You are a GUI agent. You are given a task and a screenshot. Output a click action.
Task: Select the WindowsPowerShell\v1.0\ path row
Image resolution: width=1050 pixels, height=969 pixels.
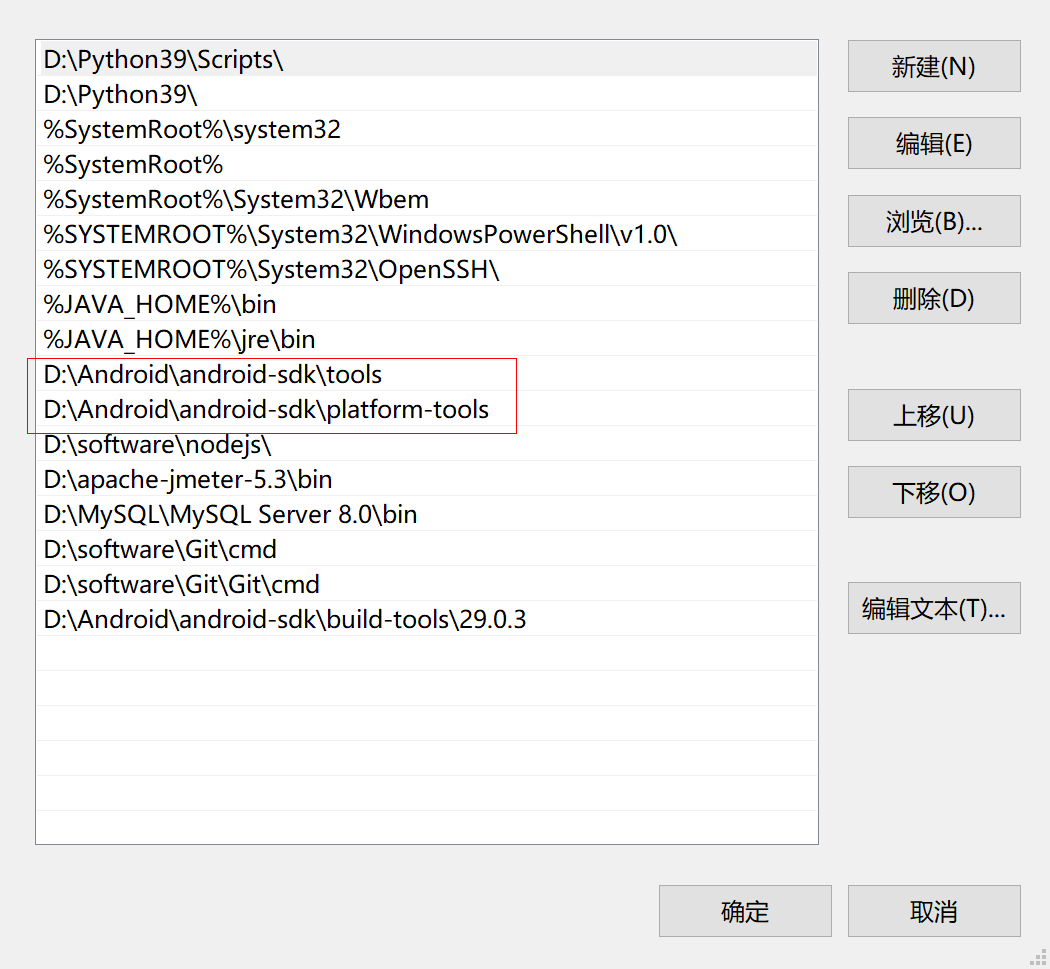tap(427, 234)
